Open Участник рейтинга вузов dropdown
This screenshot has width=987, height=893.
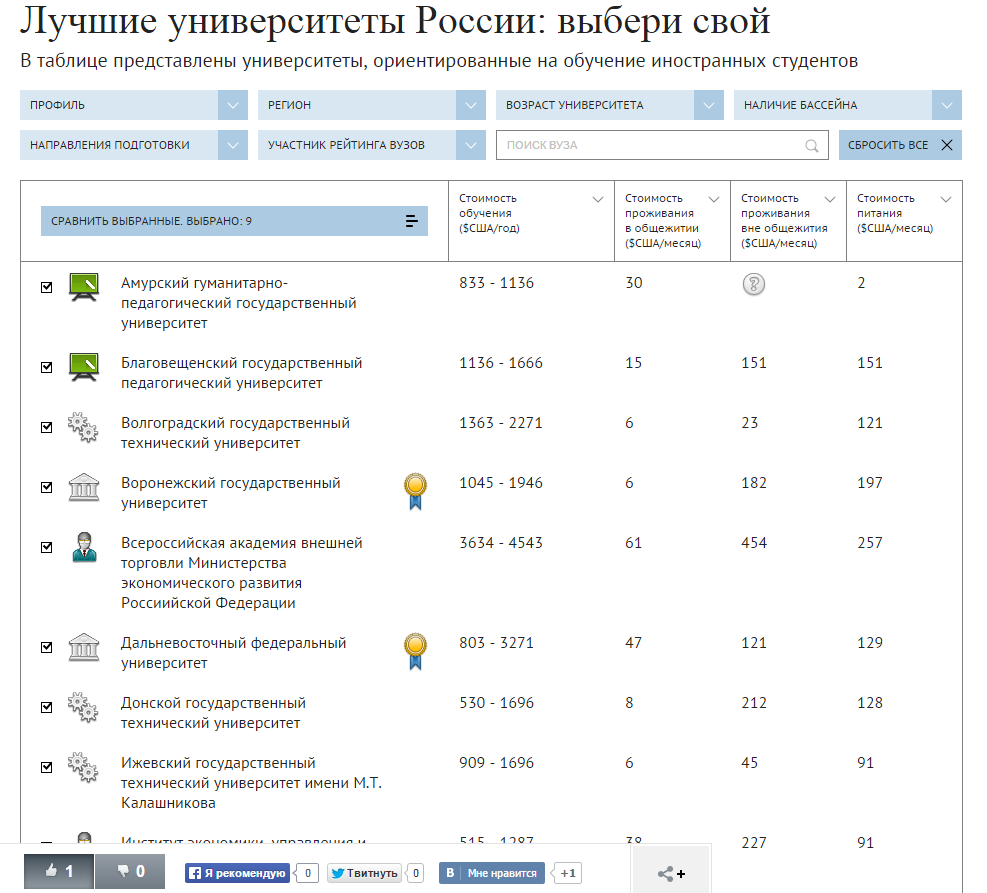[x=371, y=145]
